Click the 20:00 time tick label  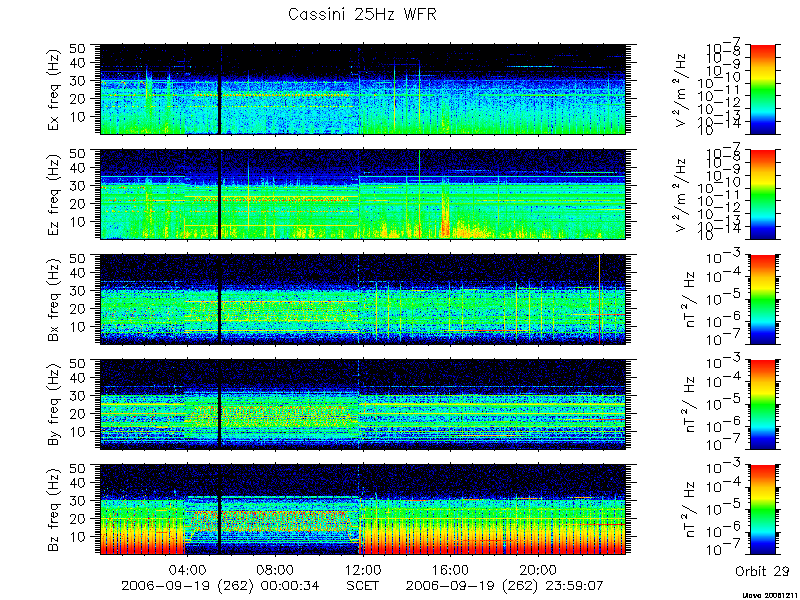pos(538,569)
